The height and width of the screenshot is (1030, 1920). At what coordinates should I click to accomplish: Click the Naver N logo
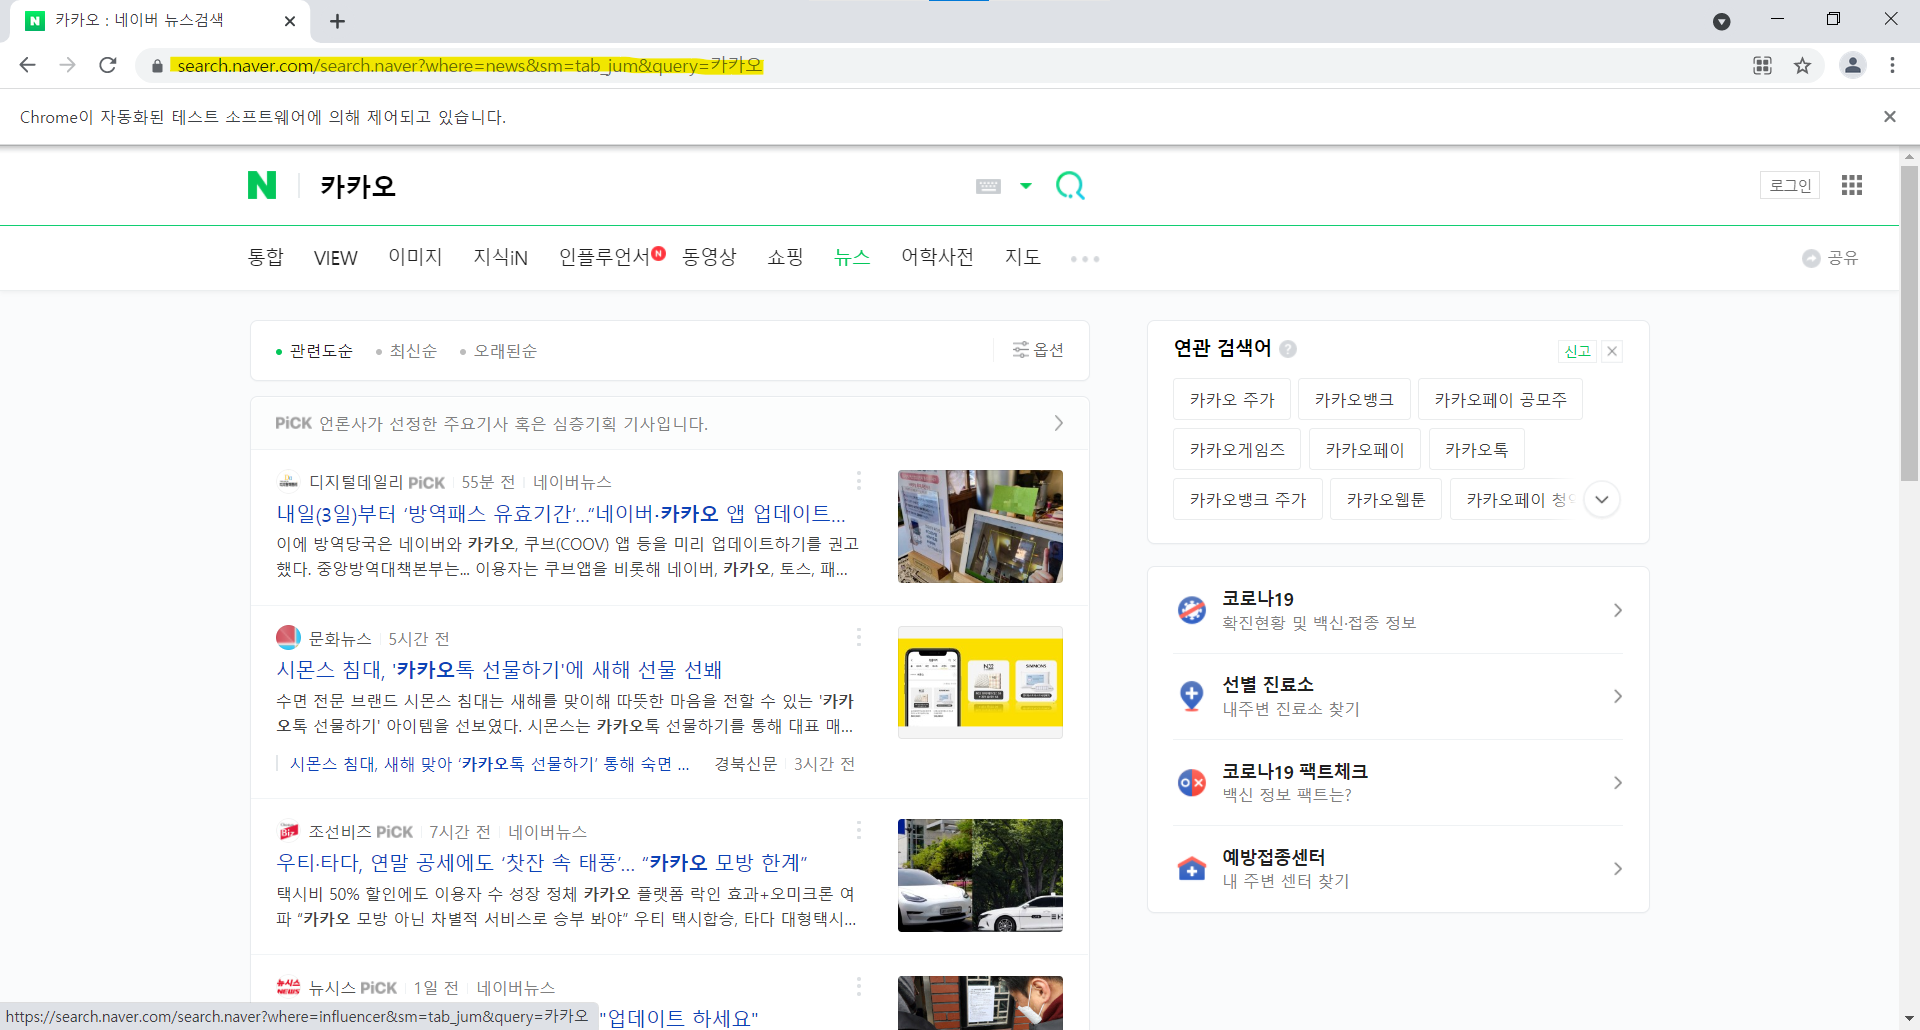(x=262, y=185)
